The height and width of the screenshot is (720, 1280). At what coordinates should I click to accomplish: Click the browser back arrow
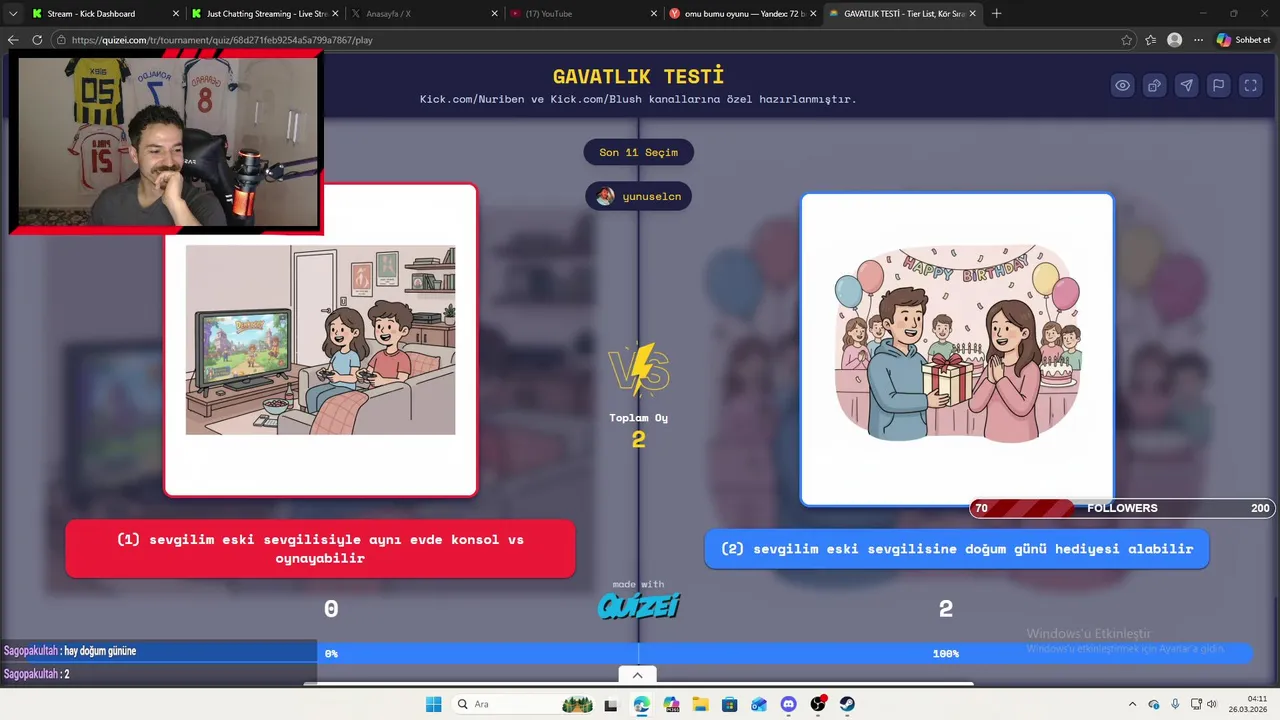[13, 40]
